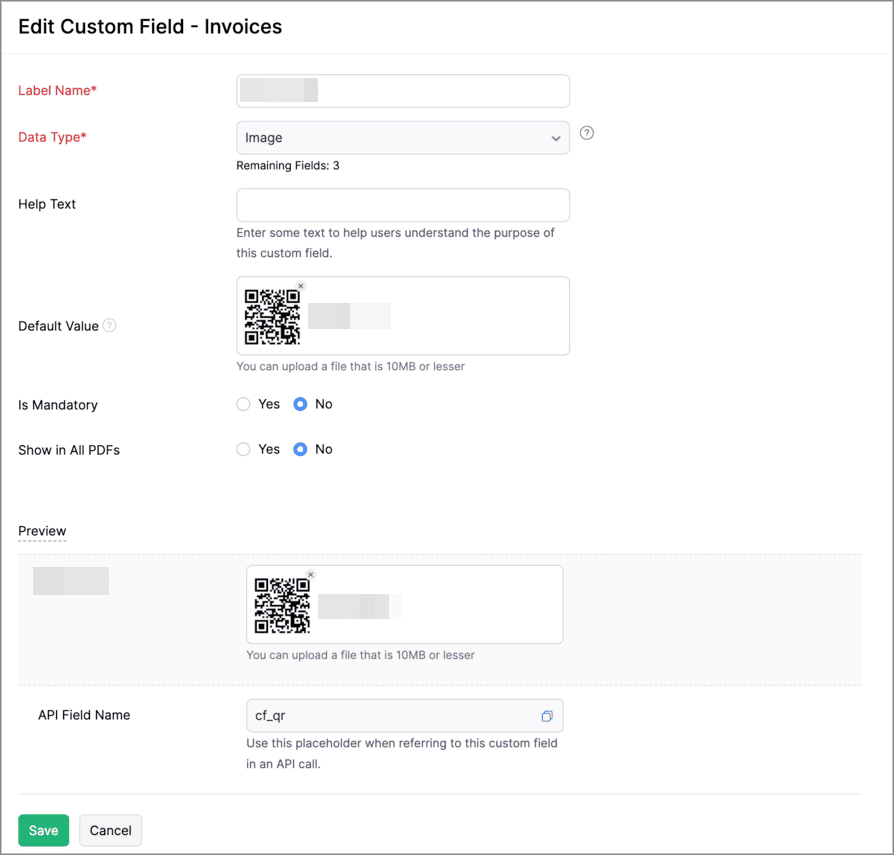
Task: Select Yes for Is Mandatory
Action: pos(243,404)
